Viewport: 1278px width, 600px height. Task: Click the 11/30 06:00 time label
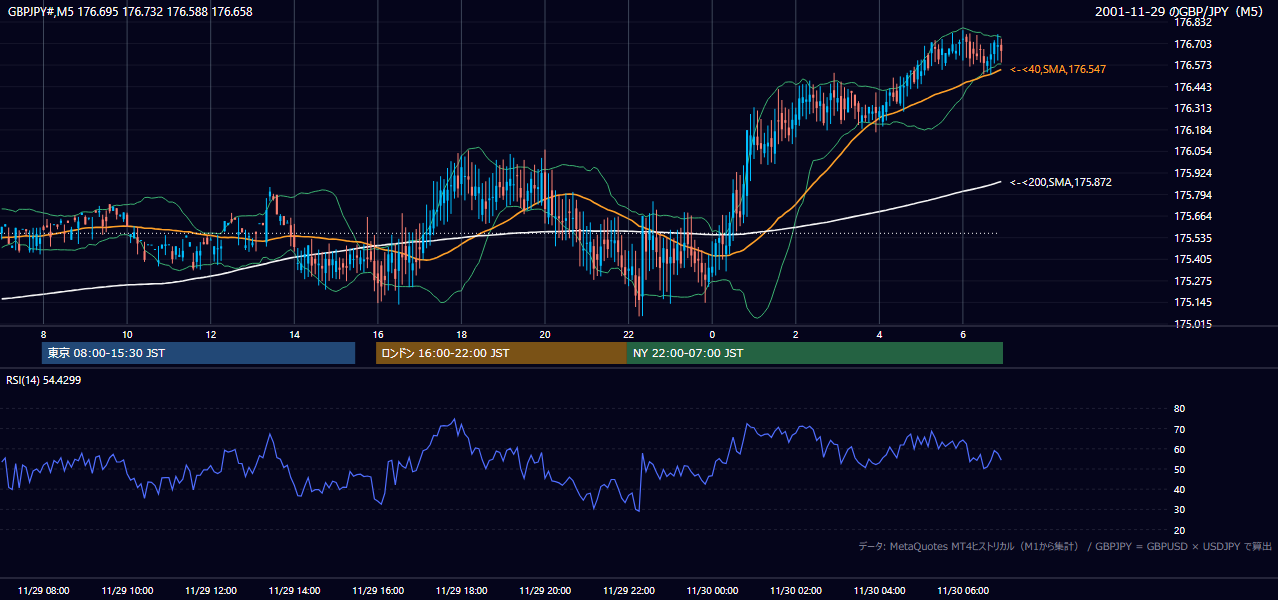point(962,591)
